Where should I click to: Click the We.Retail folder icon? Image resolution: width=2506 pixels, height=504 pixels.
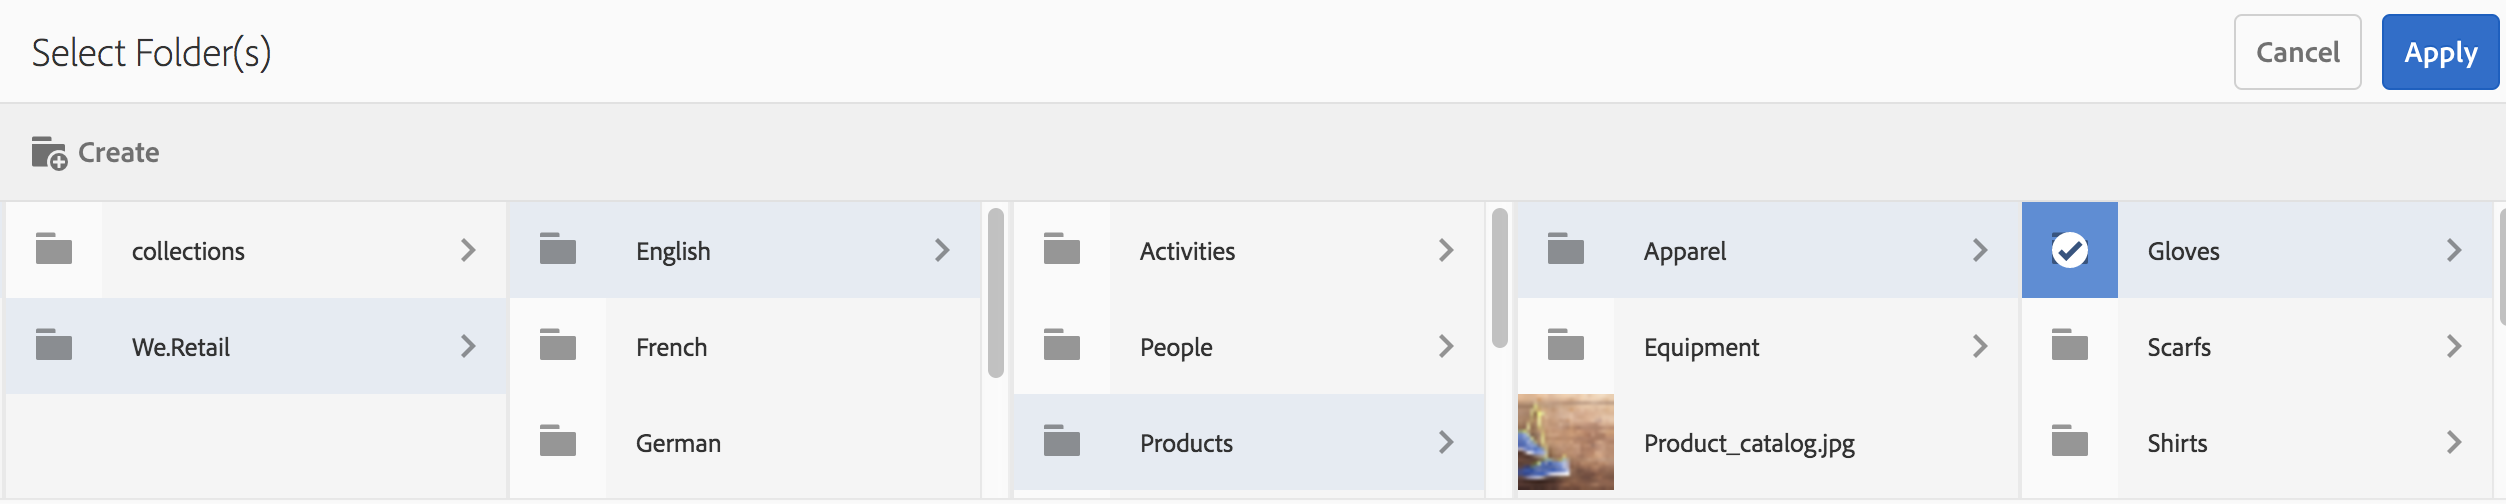tap(54, 345)
